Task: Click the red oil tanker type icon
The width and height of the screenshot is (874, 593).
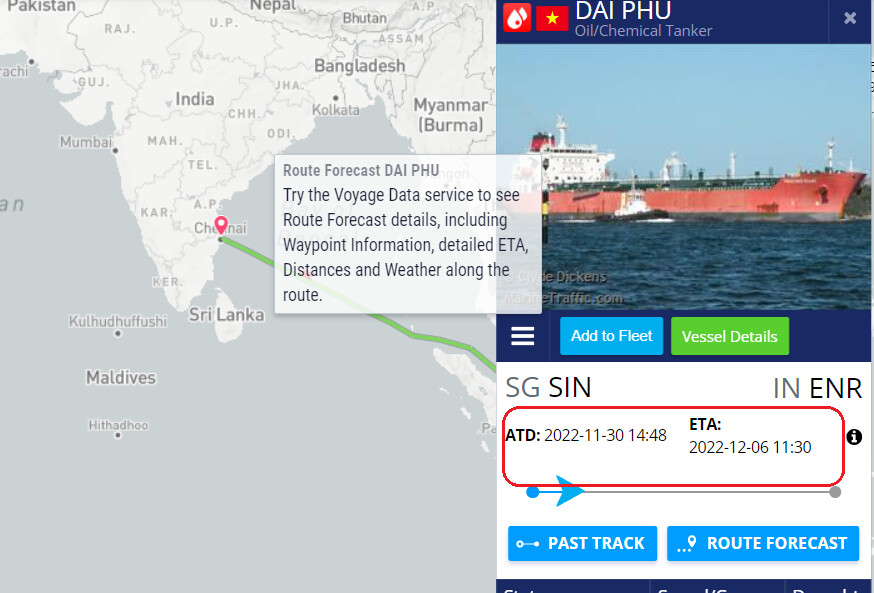Action: 517,18
